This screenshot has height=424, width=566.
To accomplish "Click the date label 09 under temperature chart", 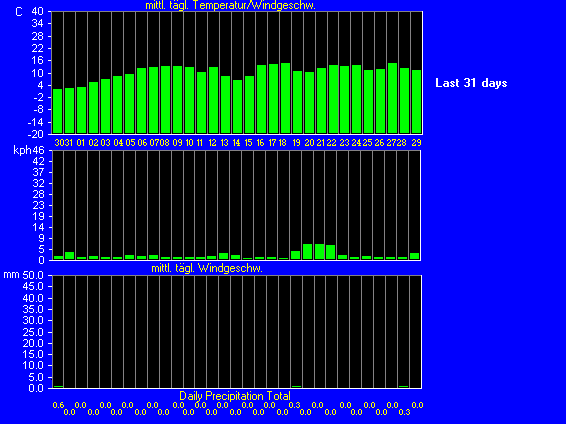I will click(x=177, y=143).
